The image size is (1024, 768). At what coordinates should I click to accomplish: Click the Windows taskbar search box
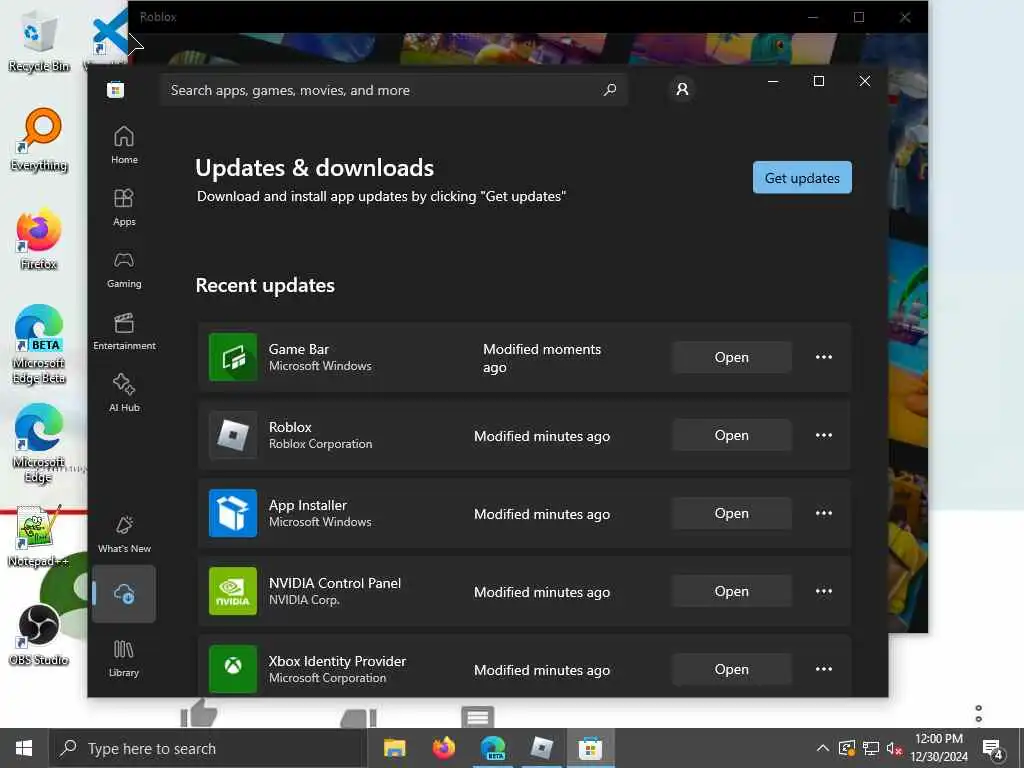pyautogui.click(x=208, y=748)
